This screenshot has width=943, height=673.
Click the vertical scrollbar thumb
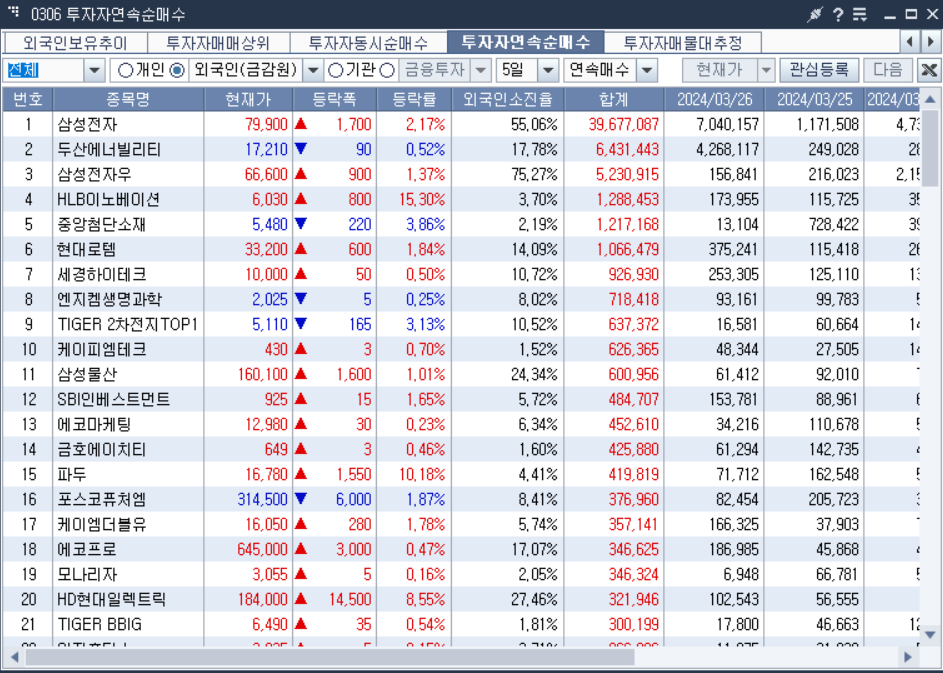coord(930,147)
